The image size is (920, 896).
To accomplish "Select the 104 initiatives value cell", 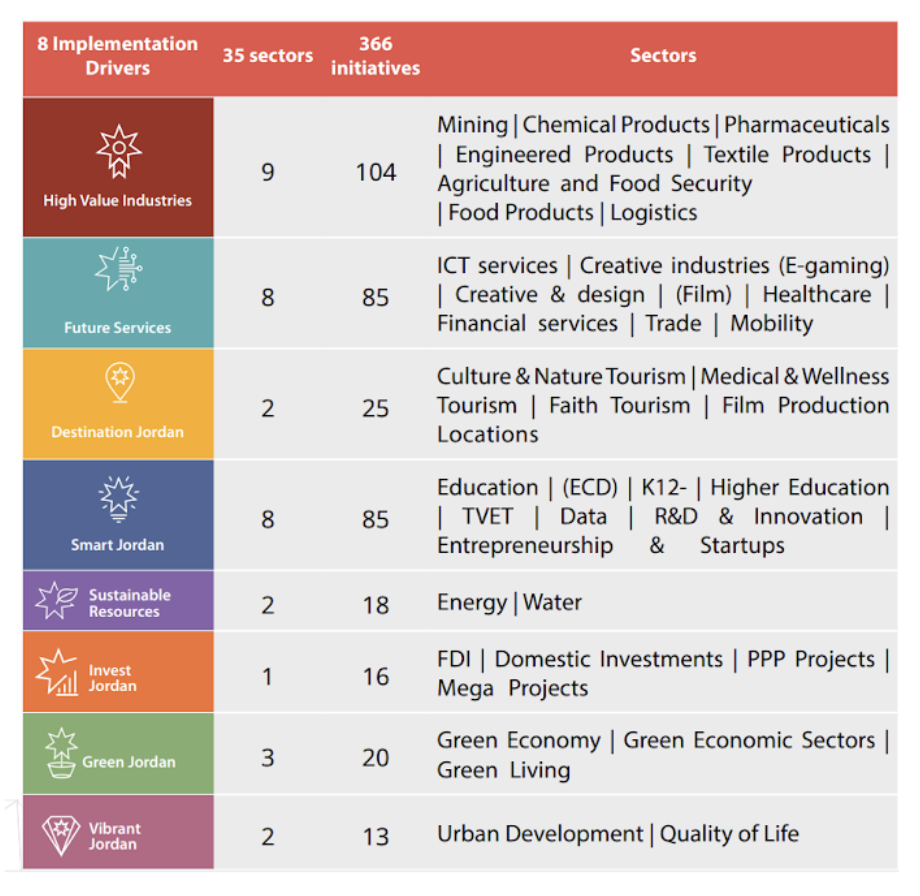I will [x=376, y=173].
